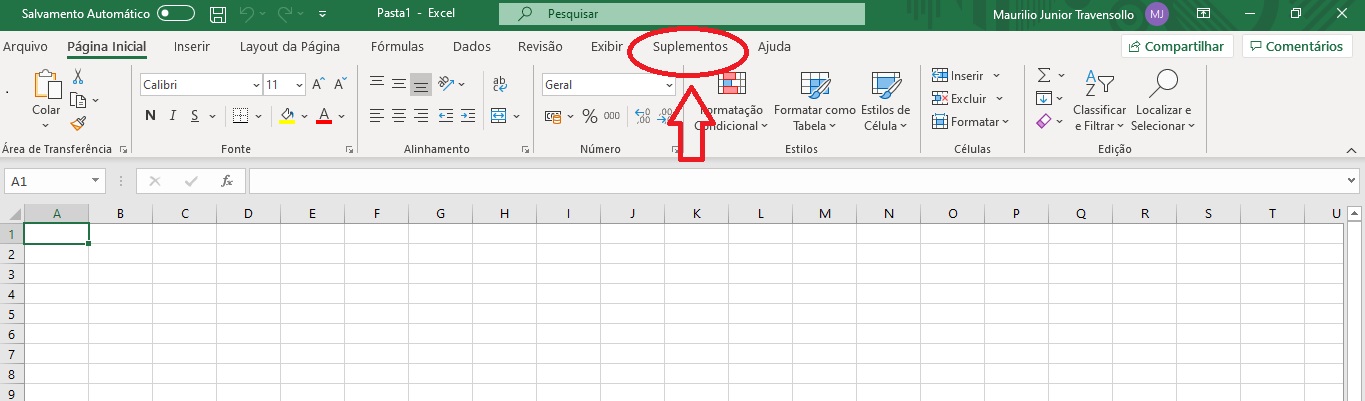Click the Cut scissors icon
Image resolution: width=1365 pixels, height=401 pixels.
78,77
